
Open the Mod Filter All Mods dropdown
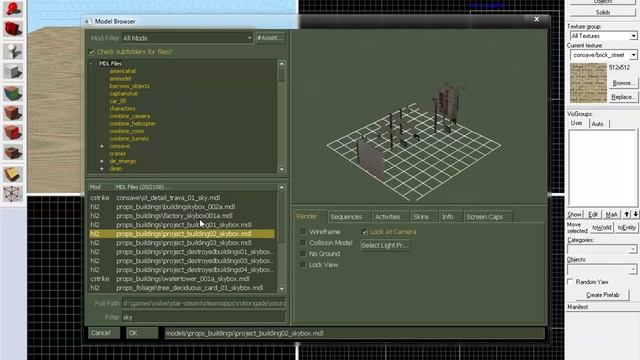pyautogui.click(x=188, y=38)
